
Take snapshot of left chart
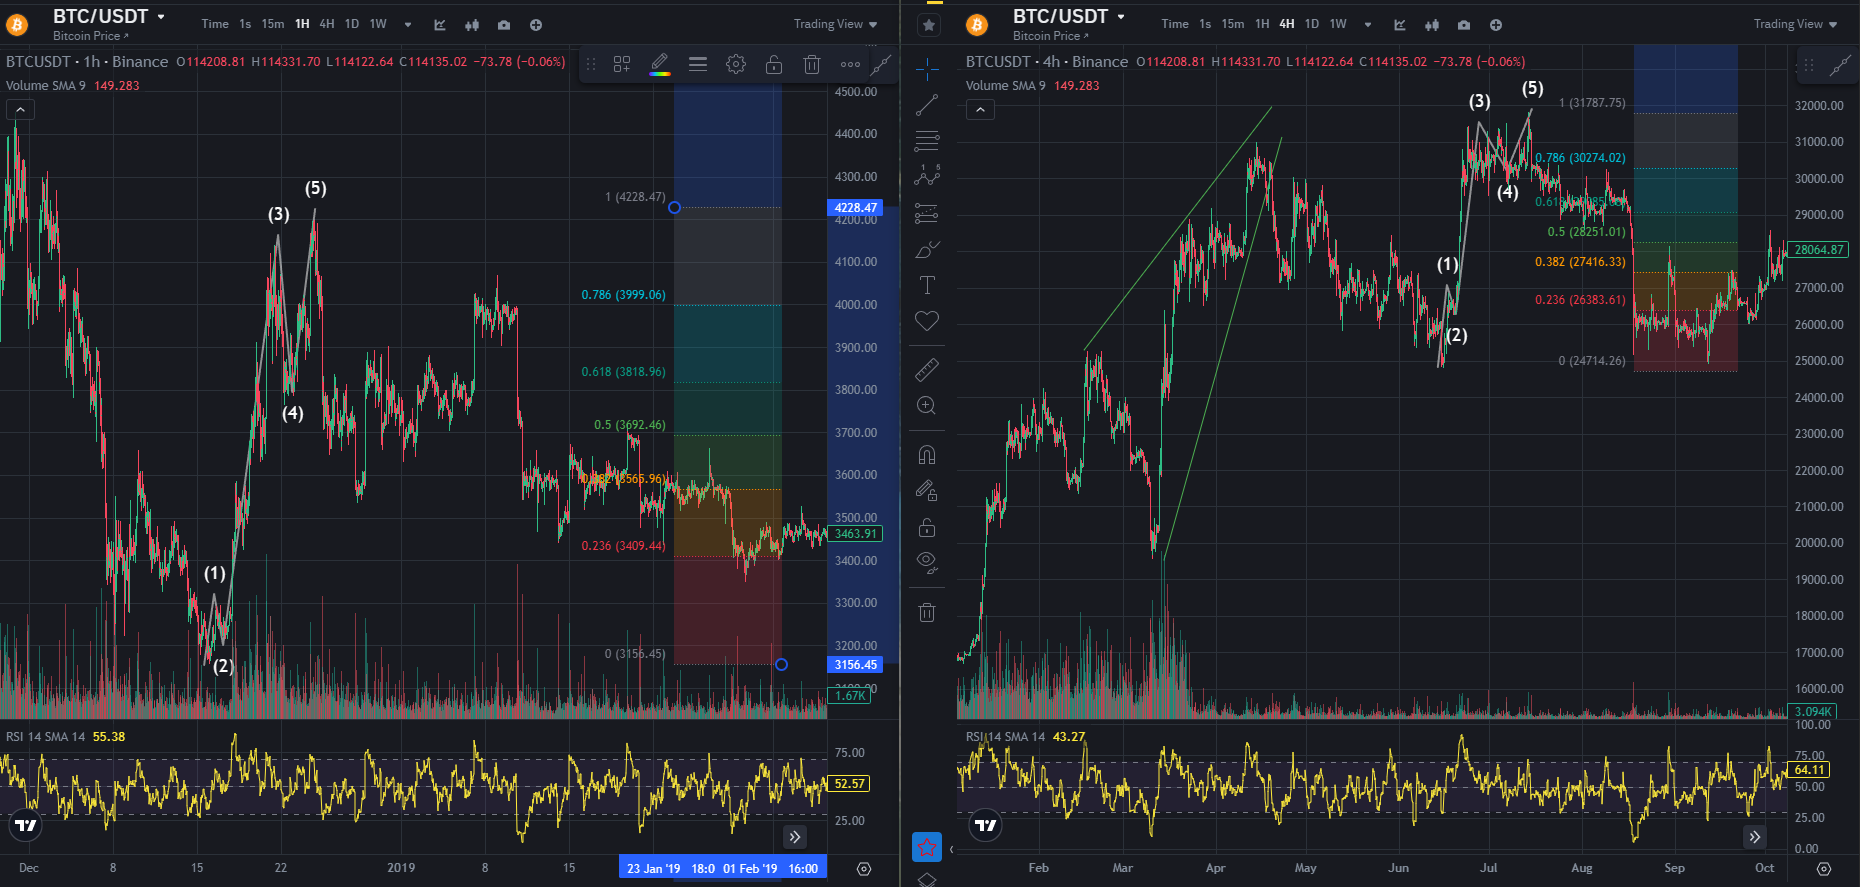[x=504, y=25]
